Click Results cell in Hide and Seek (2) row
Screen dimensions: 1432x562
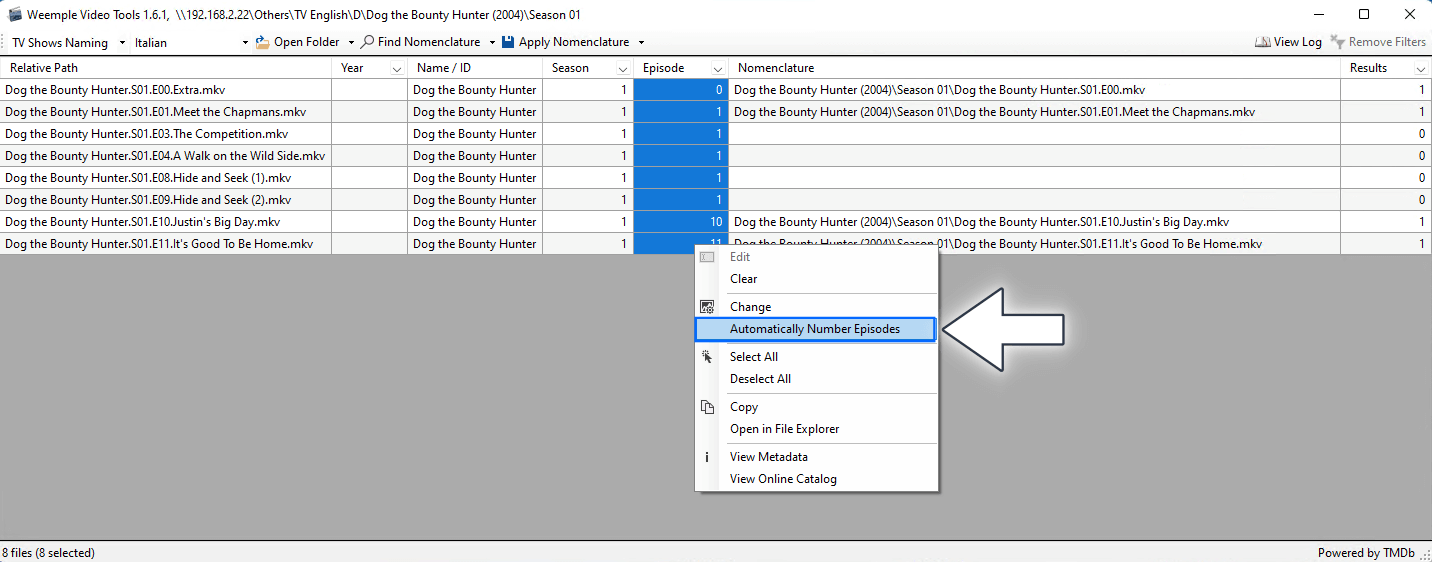pyautogui.click(x=1386, y=200)
